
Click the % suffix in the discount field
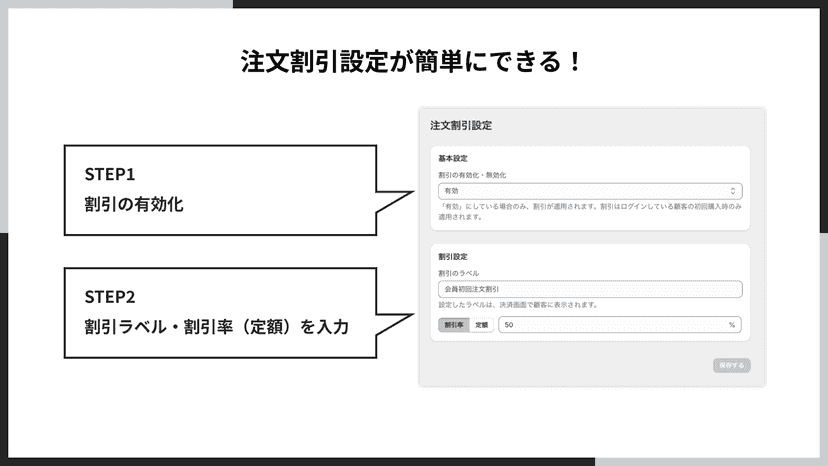tap(732, 325)
